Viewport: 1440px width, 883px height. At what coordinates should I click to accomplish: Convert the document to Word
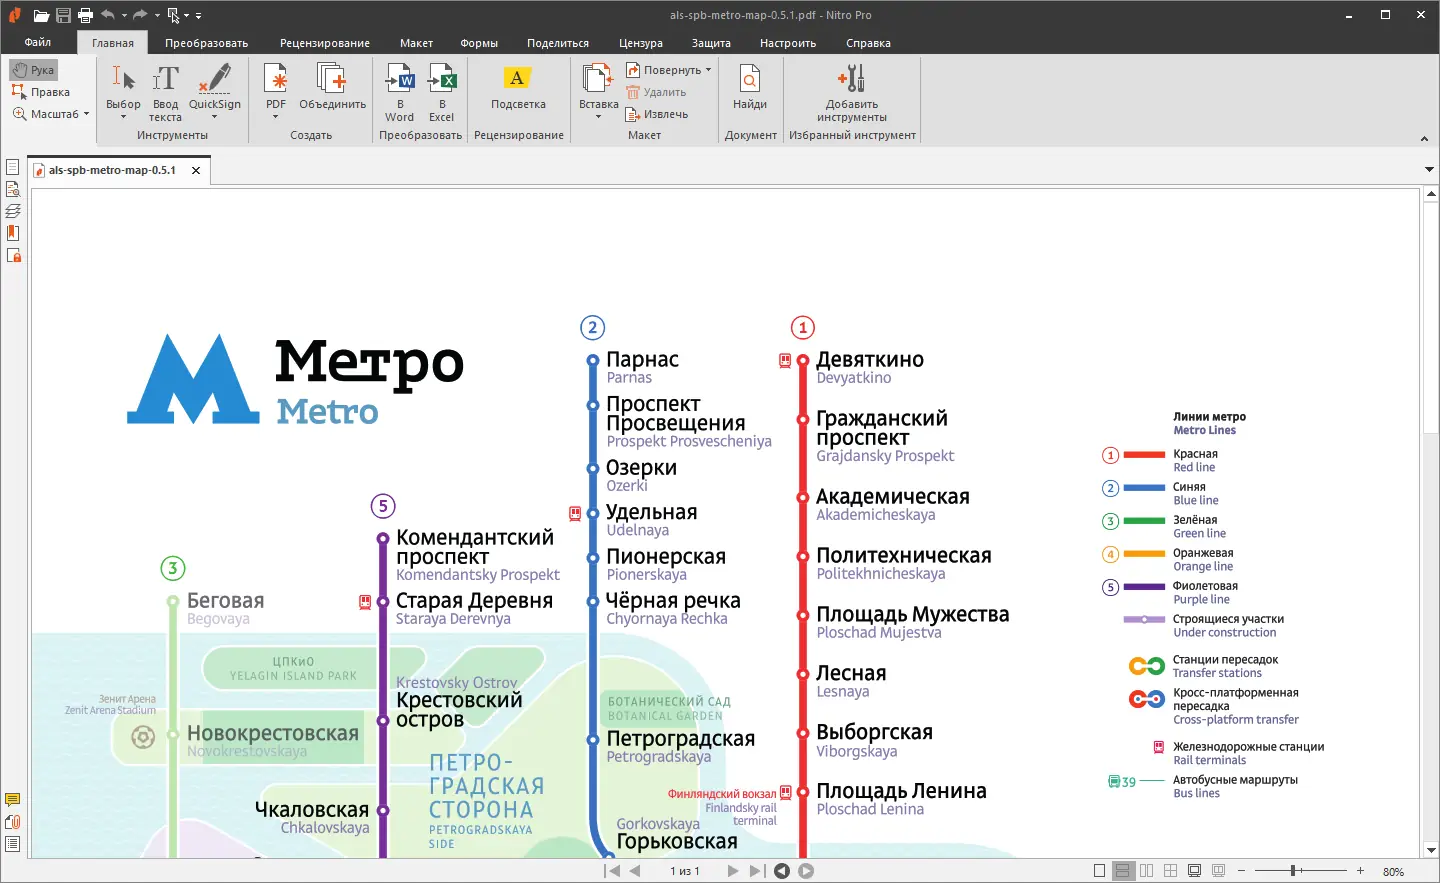tap(399, 90)
